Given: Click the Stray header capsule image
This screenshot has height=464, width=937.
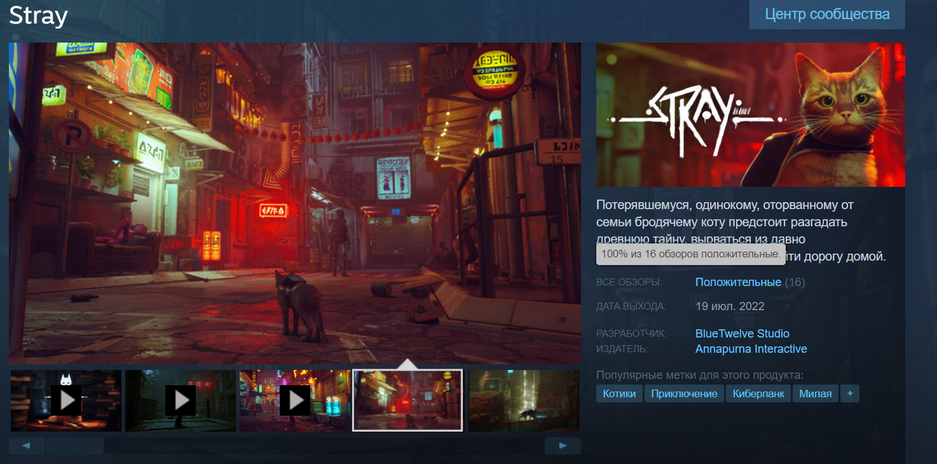Looking at the screenshot, I should click(751, 115).
